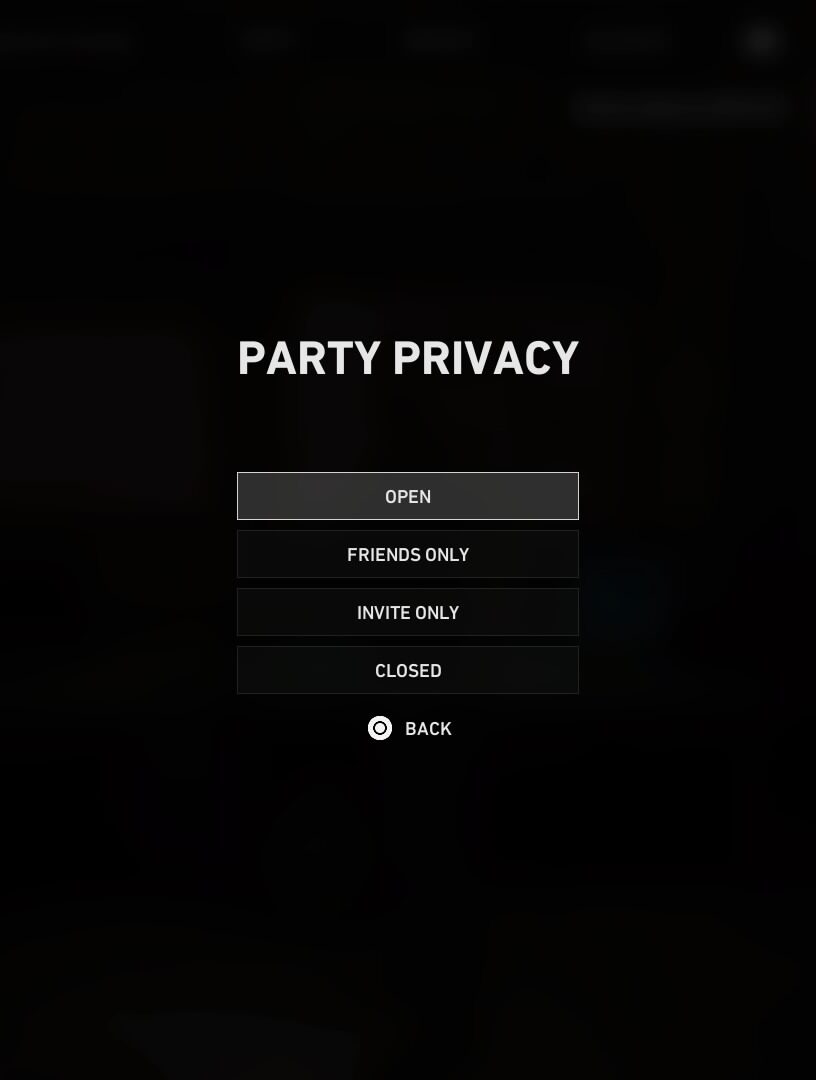This screenshot has height=1080, width=816.
Task: Make the party Invite Only
Action: pos(408,612)
